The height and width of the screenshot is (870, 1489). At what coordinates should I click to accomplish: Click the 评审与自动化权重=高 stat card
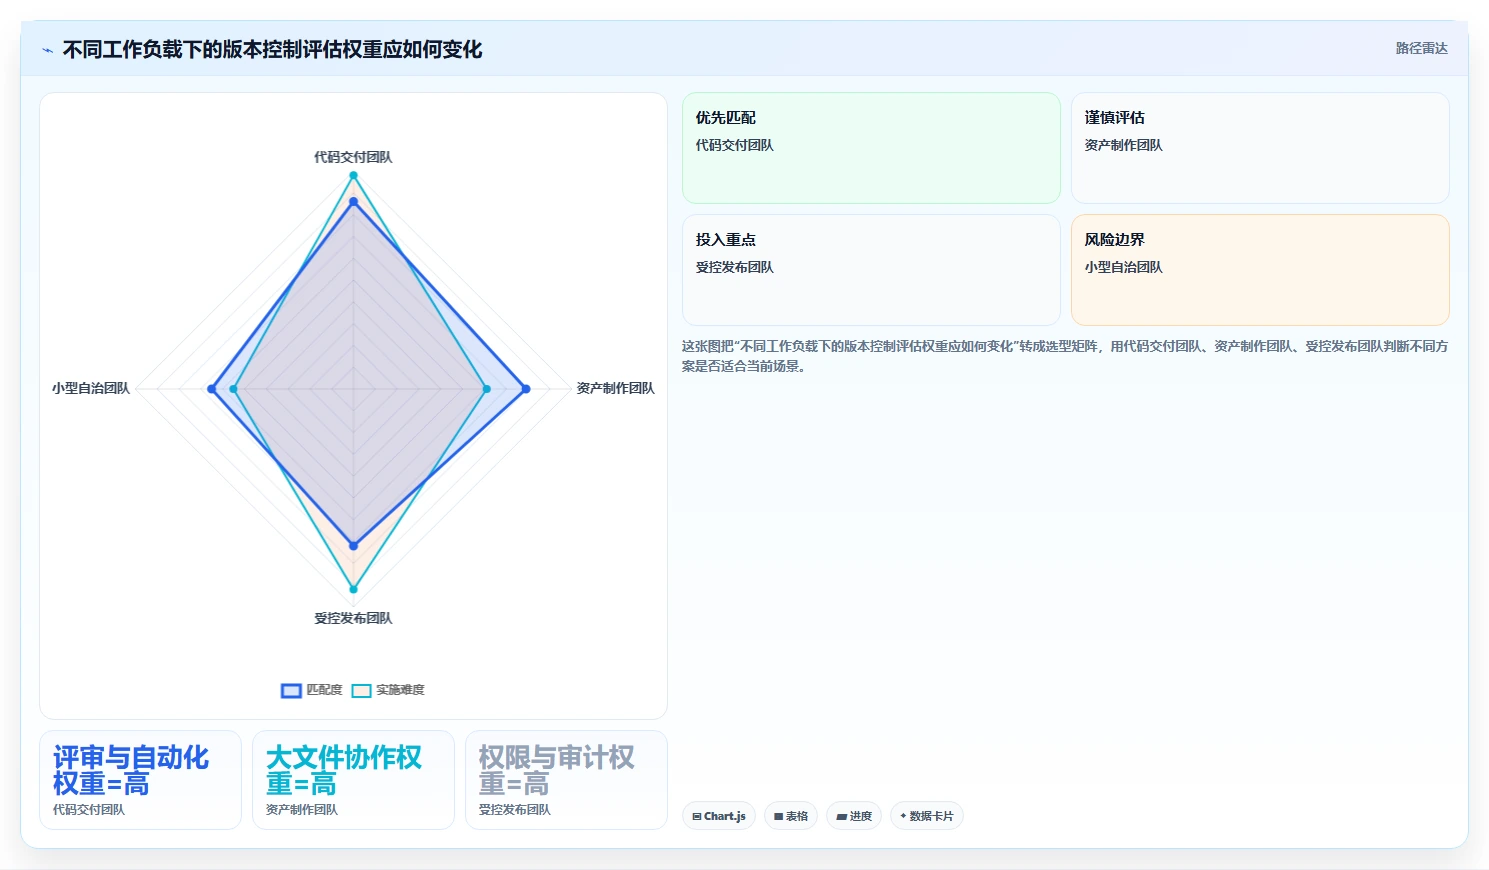point(140,780)
